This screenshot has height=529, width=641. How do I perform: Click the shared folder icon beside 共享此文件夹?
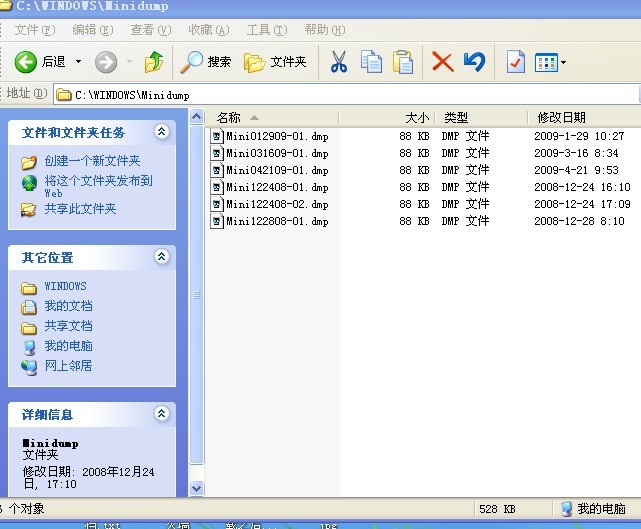[28, 210]
